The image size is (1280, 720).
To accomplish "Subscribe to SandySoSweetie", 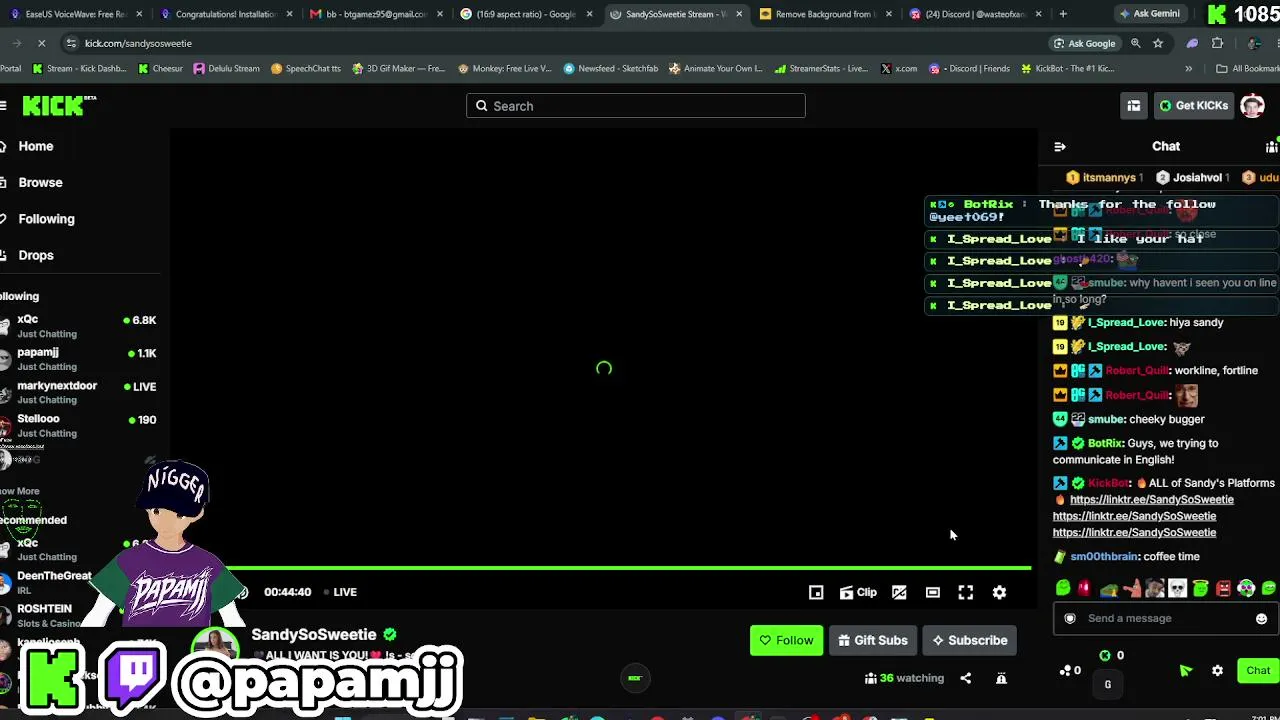I will 969,640.
